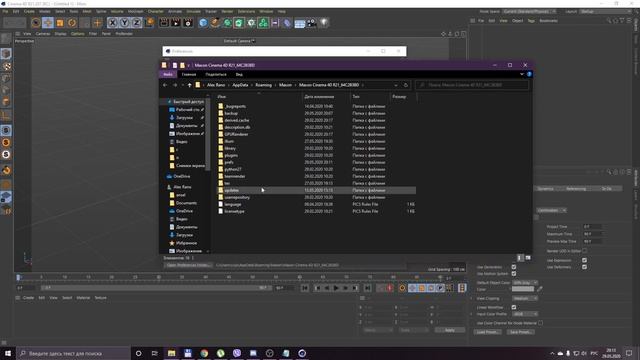The image size is (640, 360).
Task: Sort files by Дата изменения column
Action: pos(319,97)
